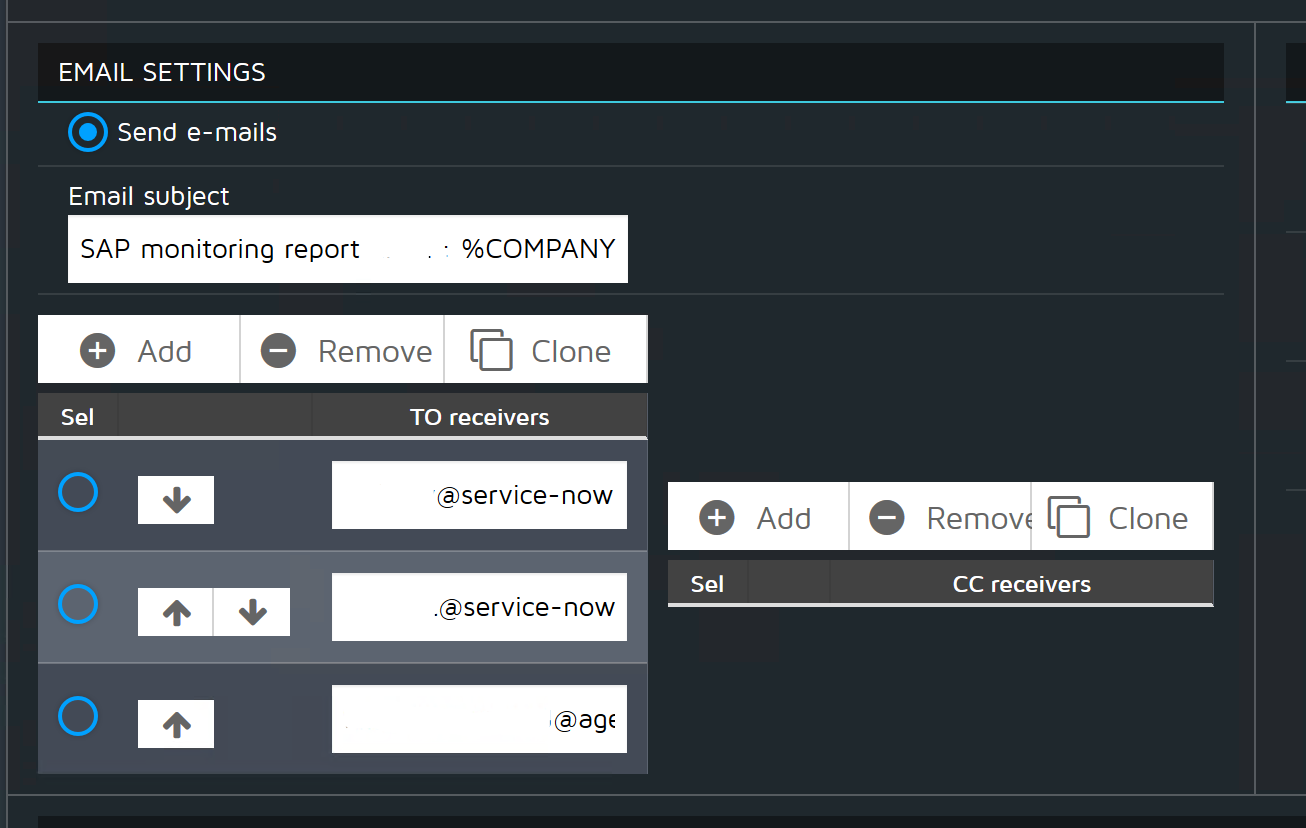Edit the second TO receiver email field
Image resolution: width=1306 pixels, height=828 pixels.
[x=479, y=607]
